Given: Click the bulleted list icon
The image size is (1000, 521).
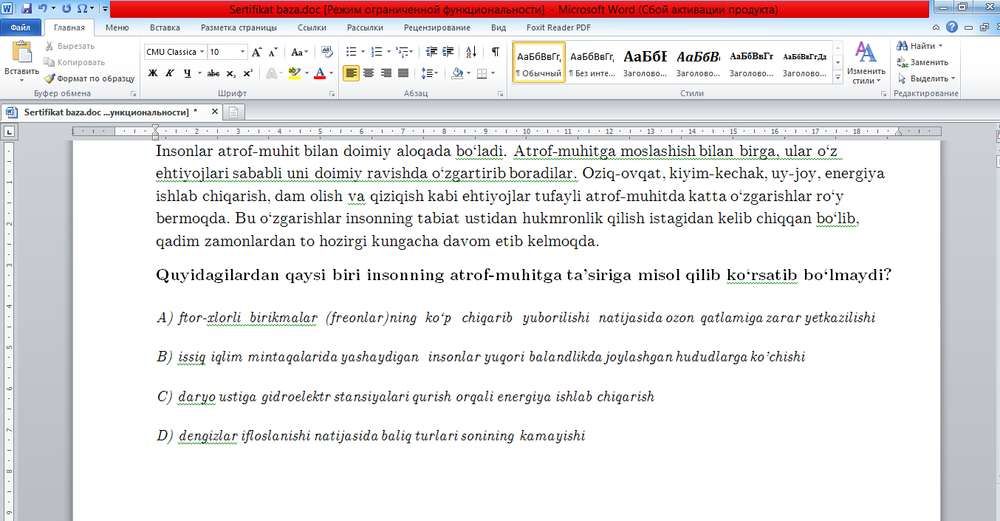Looking at the screenshot, I should (x=351, y=52).
